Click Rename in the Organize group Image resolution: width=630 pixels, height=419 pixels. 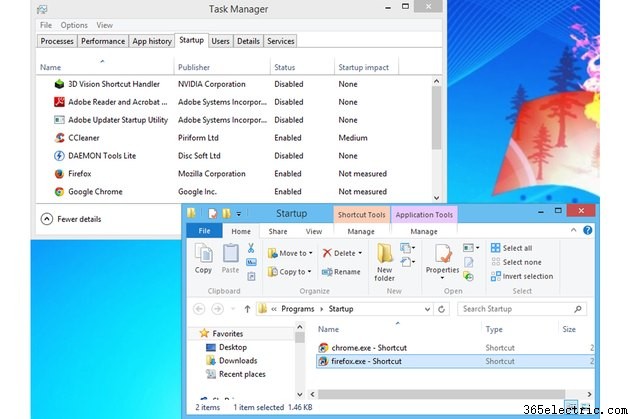tap(341, 272)
